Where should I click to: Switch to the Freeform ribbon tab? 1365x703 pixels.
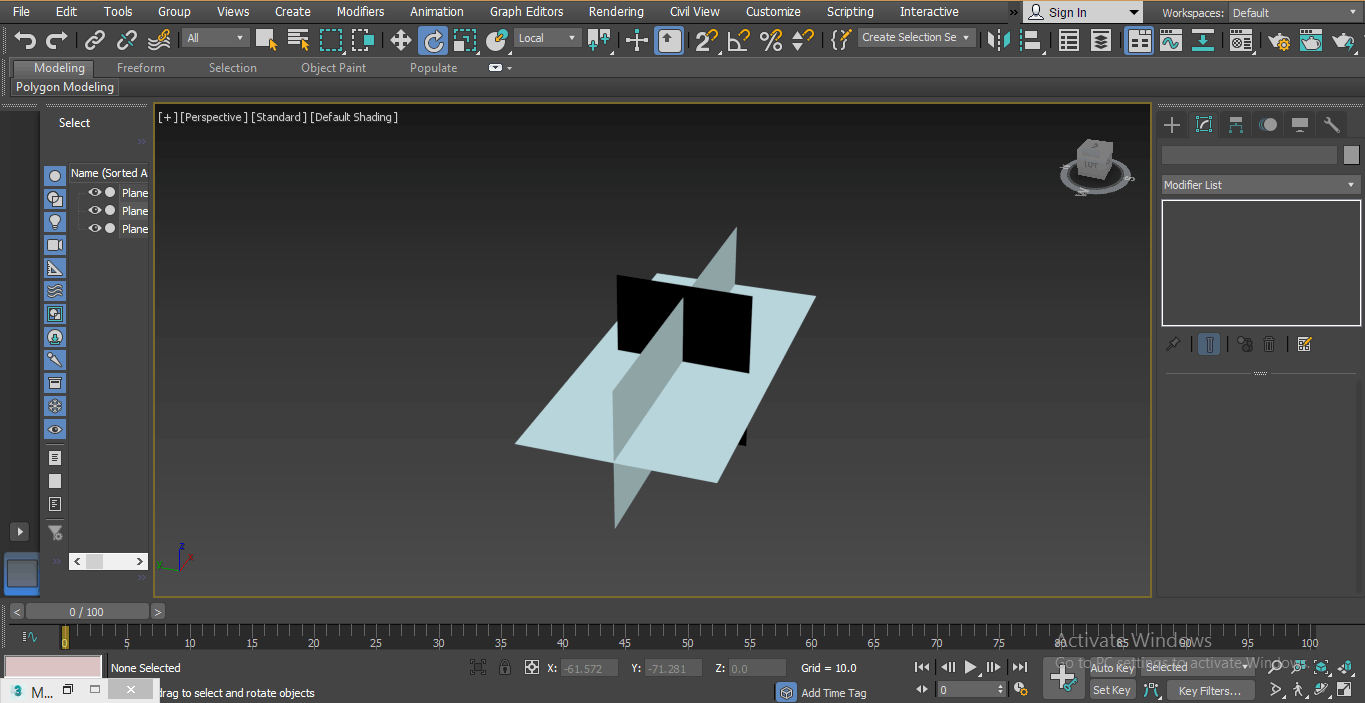(141, 68)
